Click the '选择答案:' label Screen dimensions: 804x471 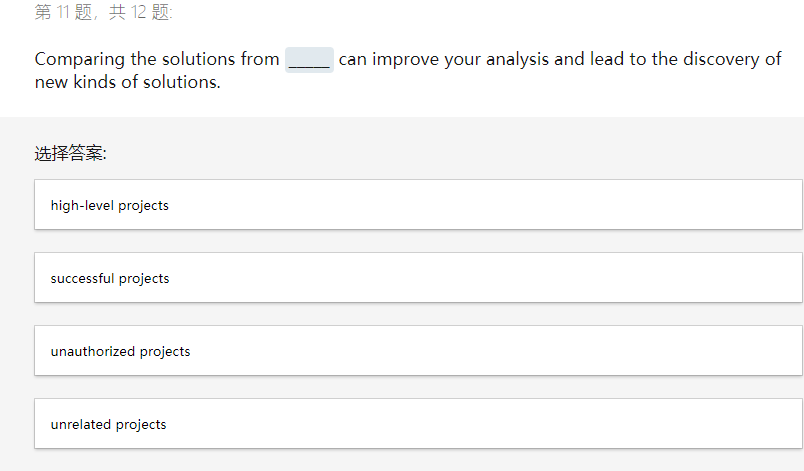tap(70, 153)
